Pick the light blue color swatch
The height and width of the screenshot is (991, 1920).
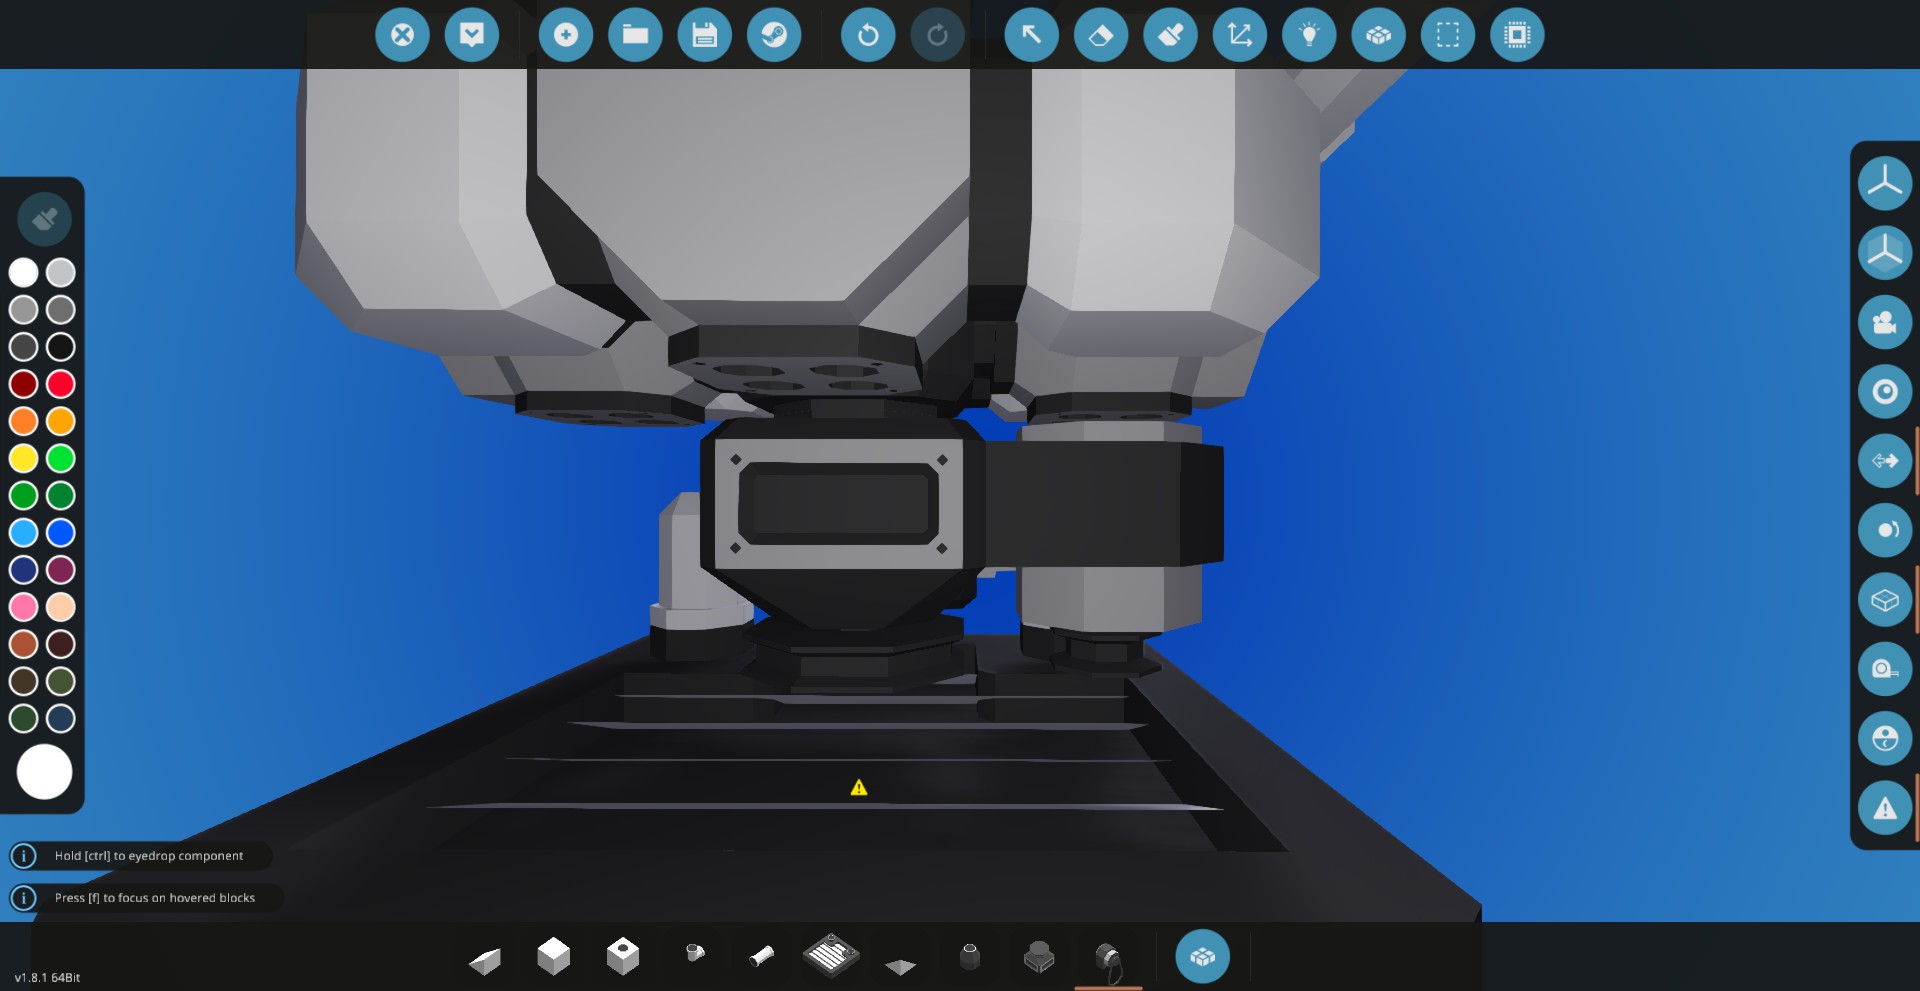(24, 533)
